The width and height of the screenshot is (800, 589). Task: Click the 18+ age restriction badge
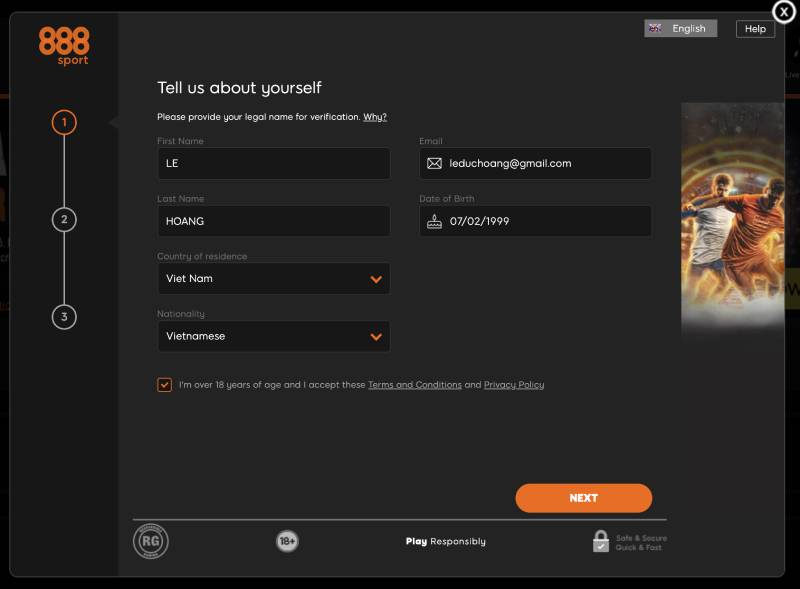click(287, 541)
